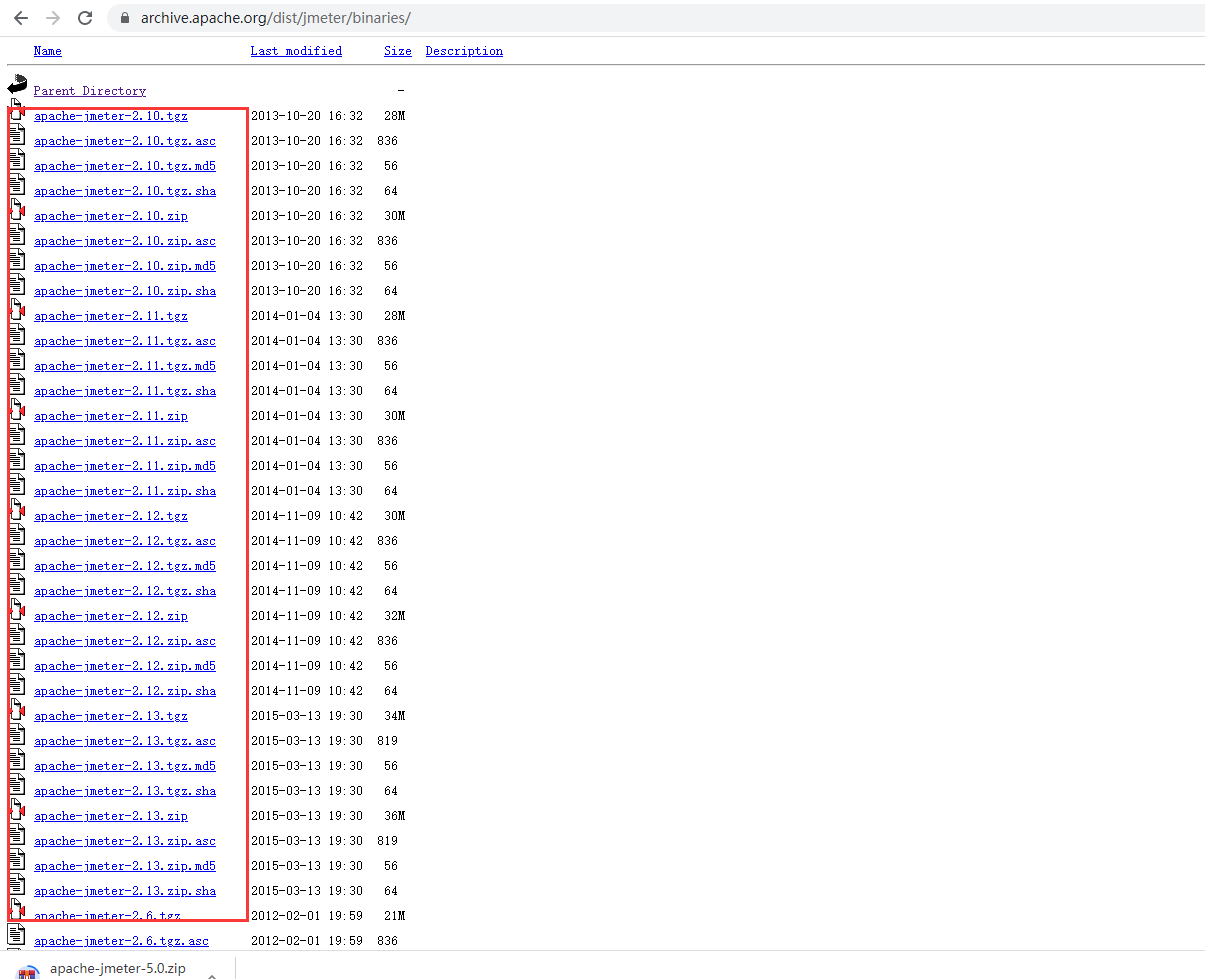
Task: Click the 28M size of apache-jmeter-2.10.tgz
Action: click(394, 116)
